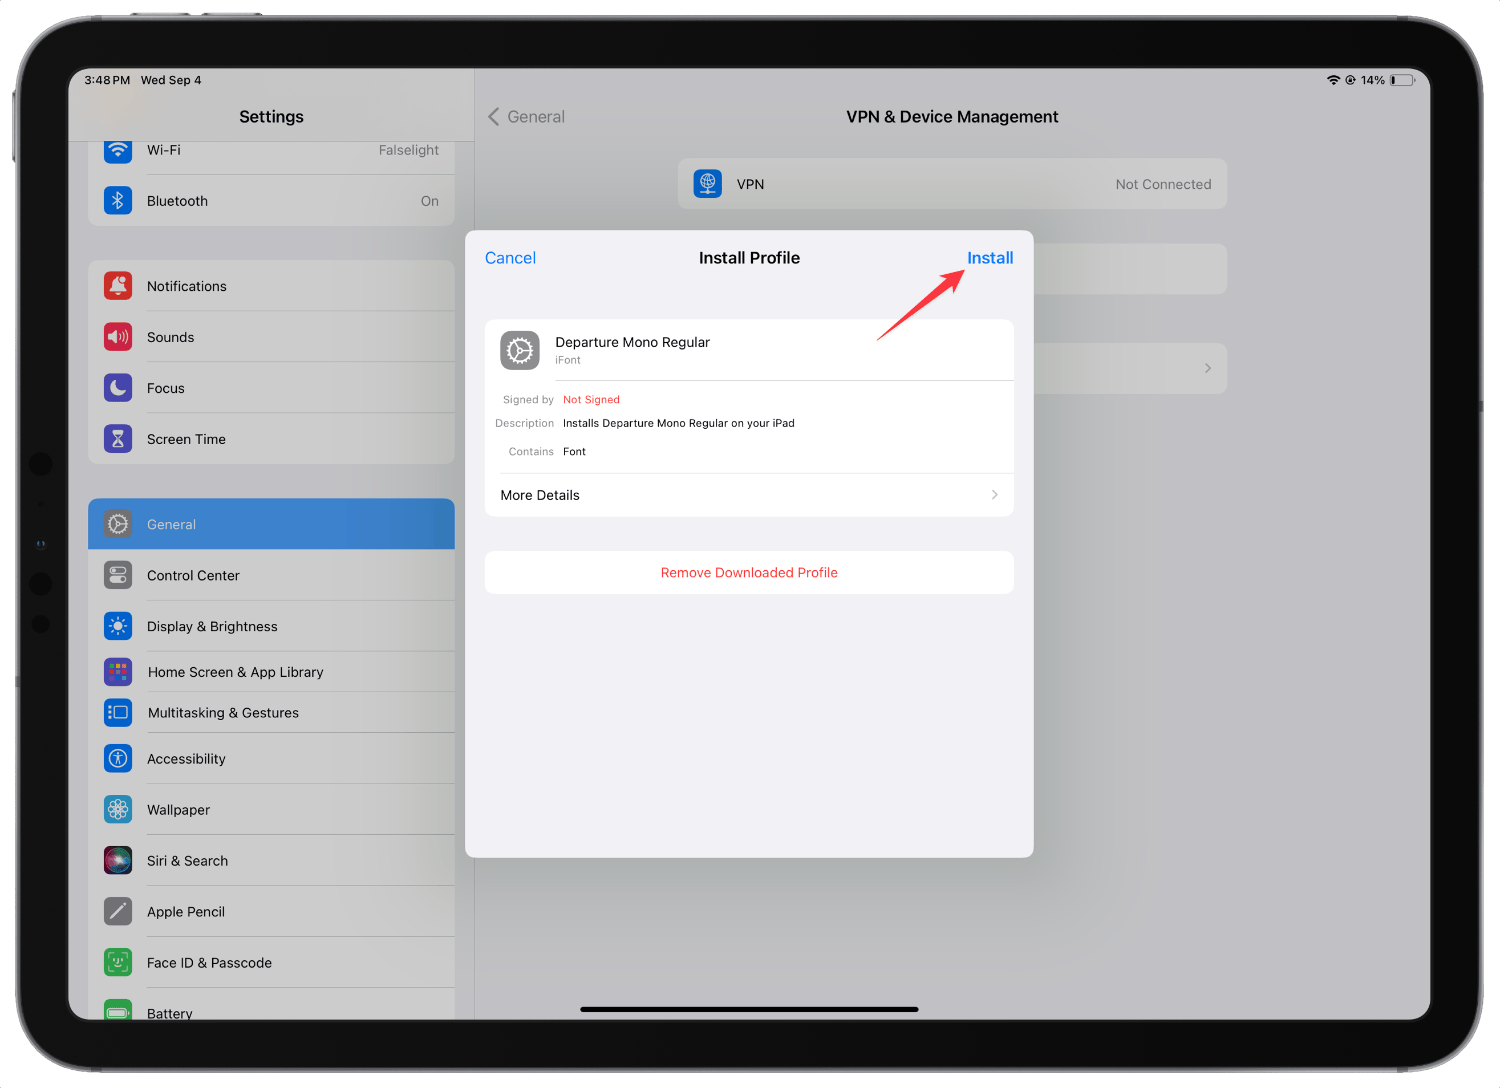Tap the Apple Pencil icon
Image resolution: width=1500 pixels, height=1088 pixels.
click(x=118, y=911)
